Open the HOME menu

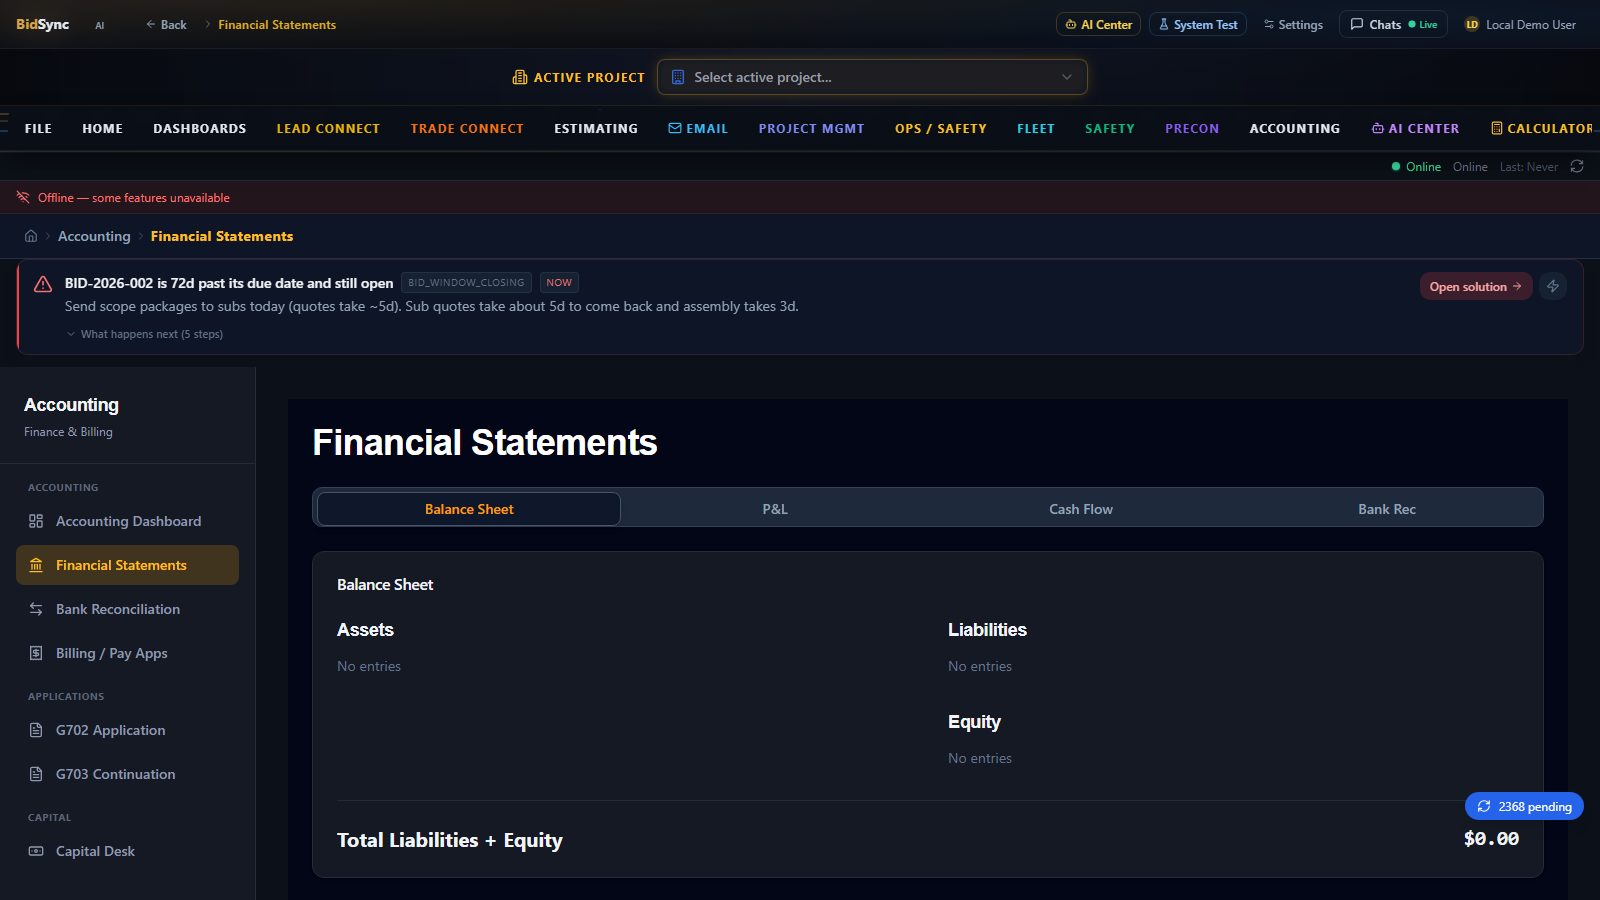102,128
